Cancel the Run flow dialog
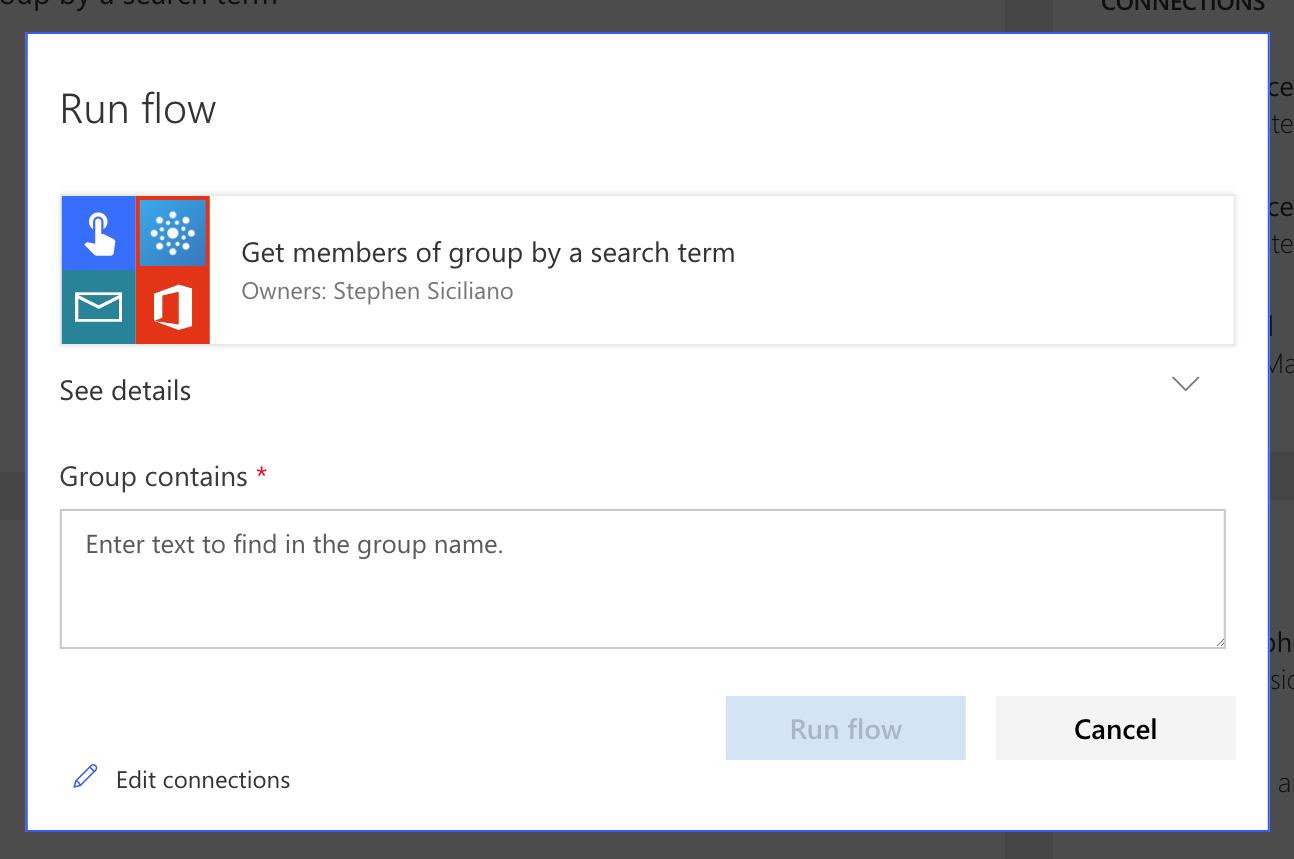Screen dimensions: 1294x859 [1115, 729]
